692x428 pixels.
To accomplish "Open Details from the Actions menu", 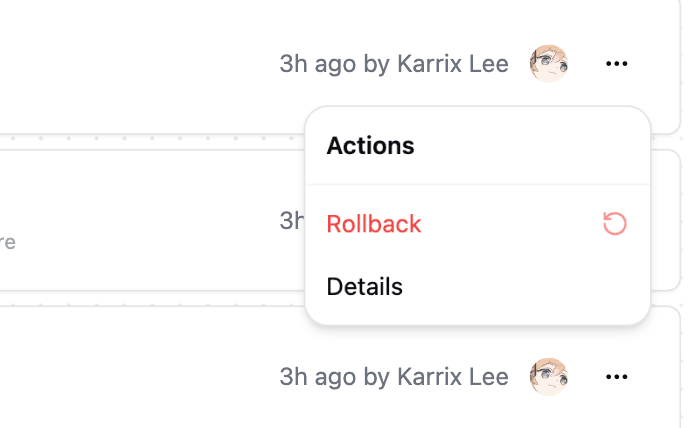I will point(365,287).
